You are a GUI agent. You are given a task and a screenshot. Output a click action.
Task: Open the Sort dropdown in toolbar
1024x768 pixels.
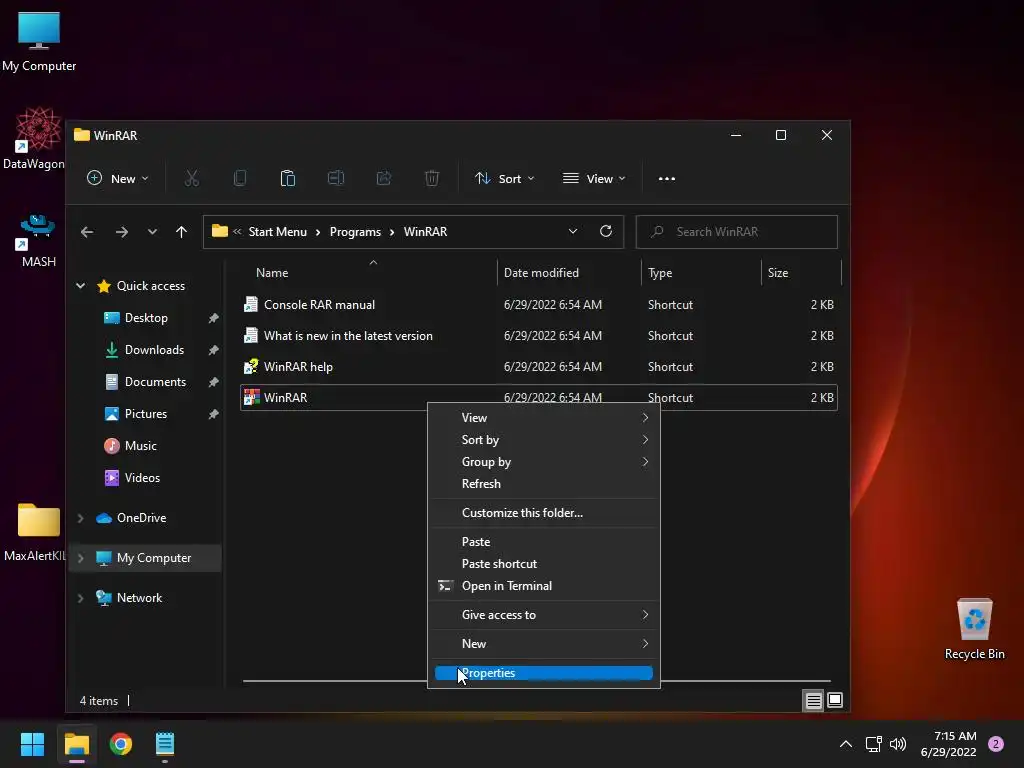[x=504, y=178]
